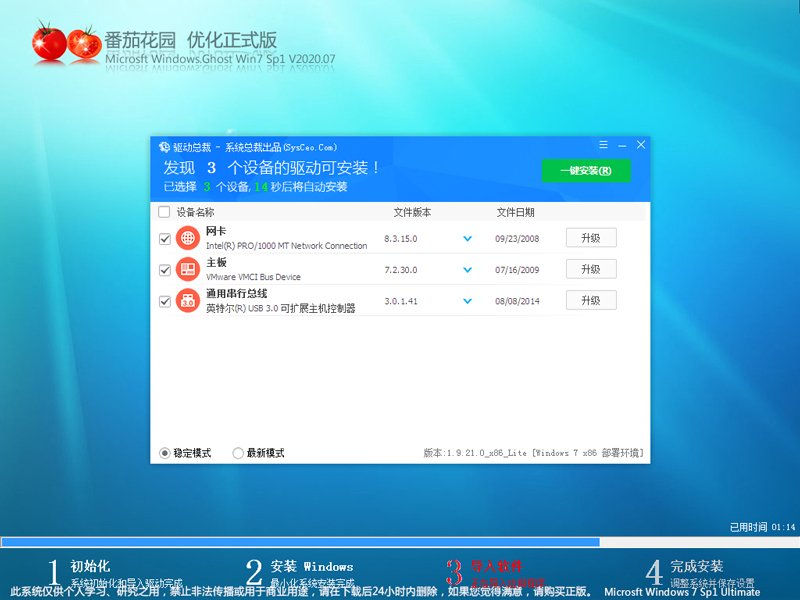Click 升级 for the USB controller
This screenshot has height=600, width=800.
pos(591,301)
